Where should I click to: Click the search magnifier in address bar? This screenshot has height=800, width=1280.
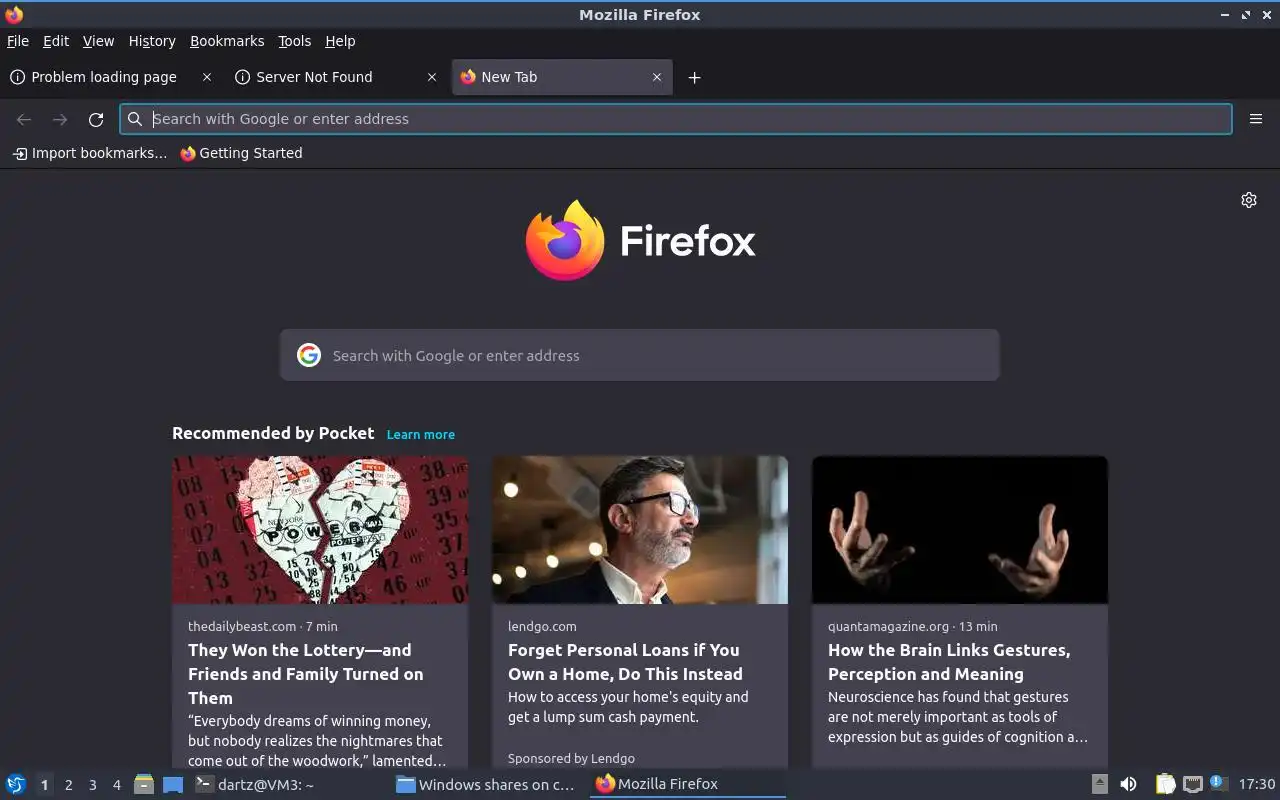pyautogui.click(x=135, y=119)
